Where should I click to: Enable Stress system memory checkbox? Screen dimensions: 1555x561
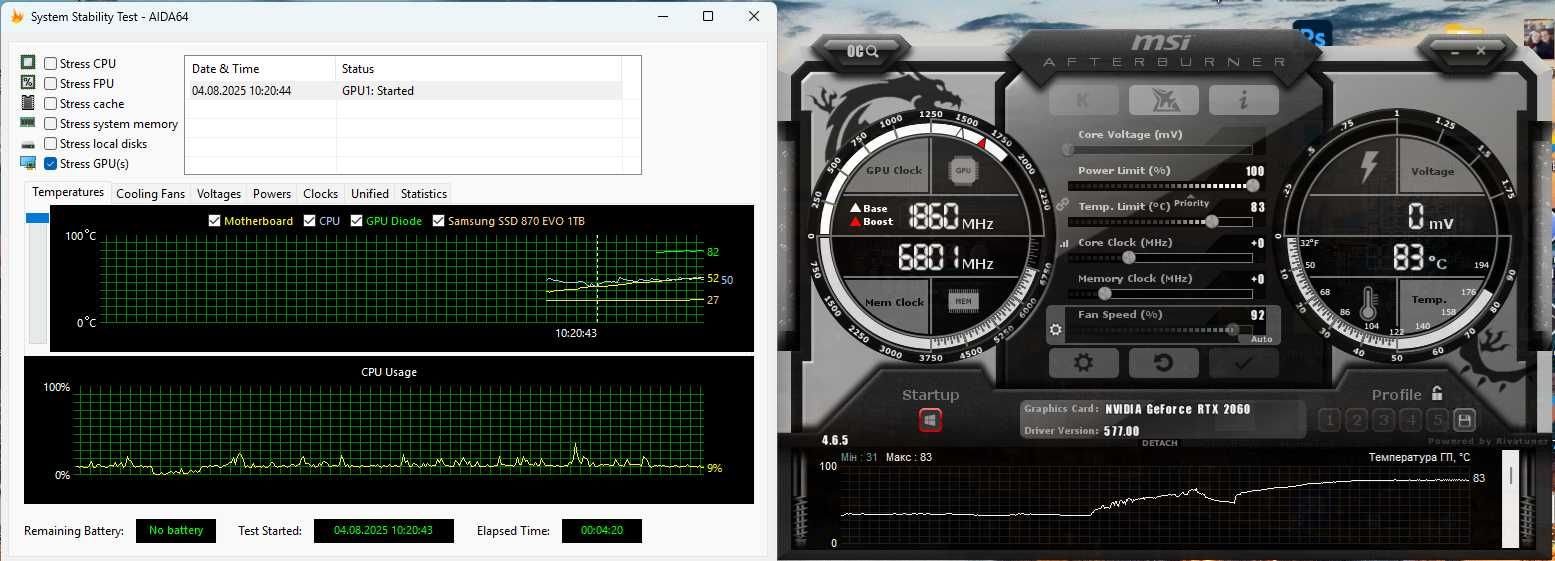[x=51, y=124]
